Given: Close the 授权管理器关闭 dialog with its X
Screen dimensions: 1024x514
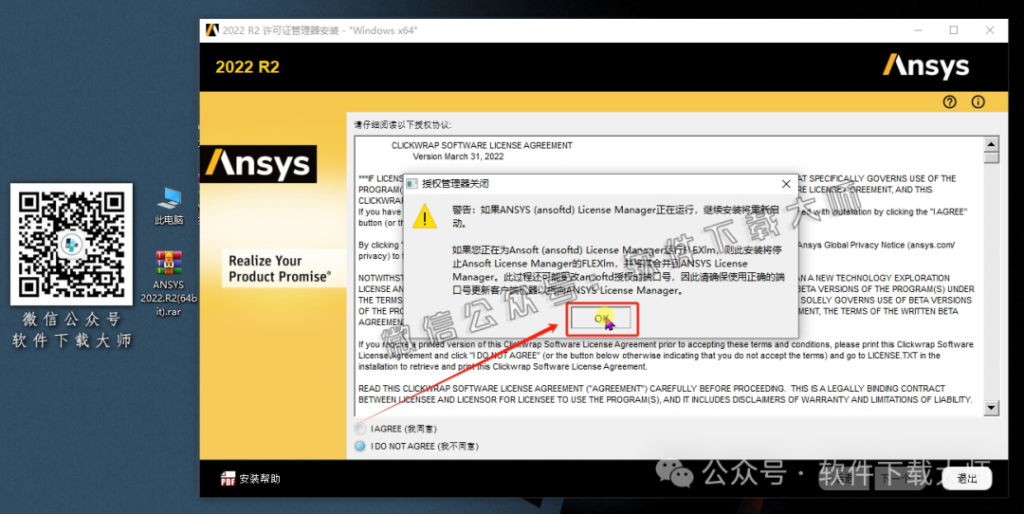Looking at the screenshot, I should 786,184.
